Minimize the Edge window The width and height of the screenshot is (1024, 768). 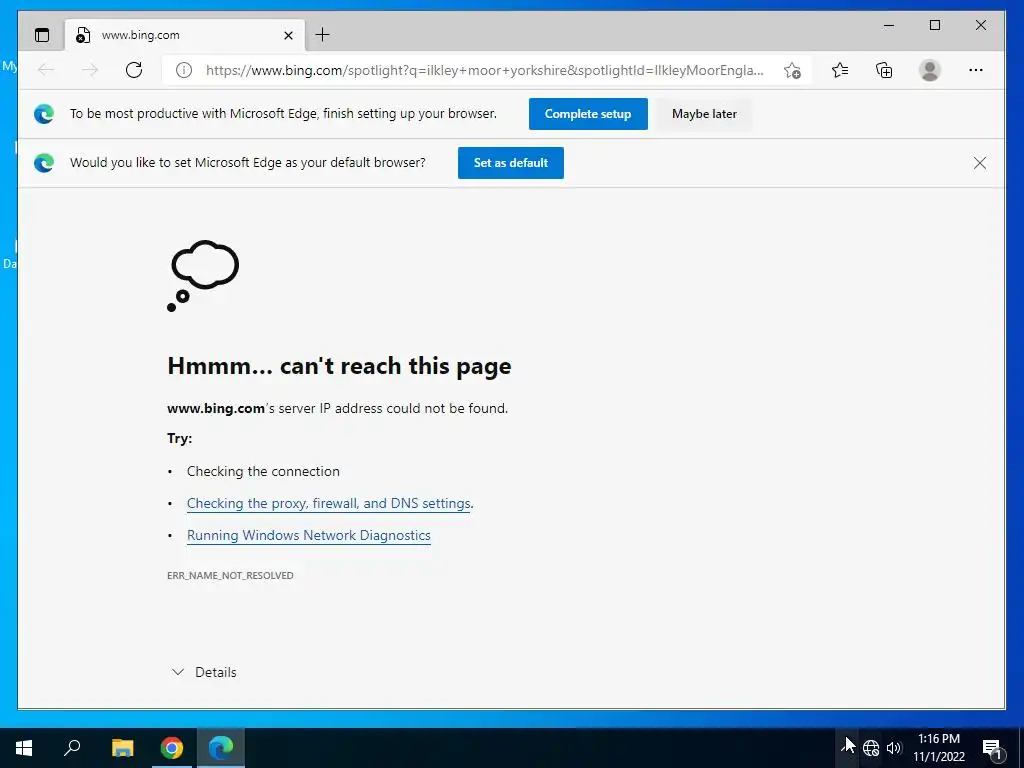click(889, 25)
